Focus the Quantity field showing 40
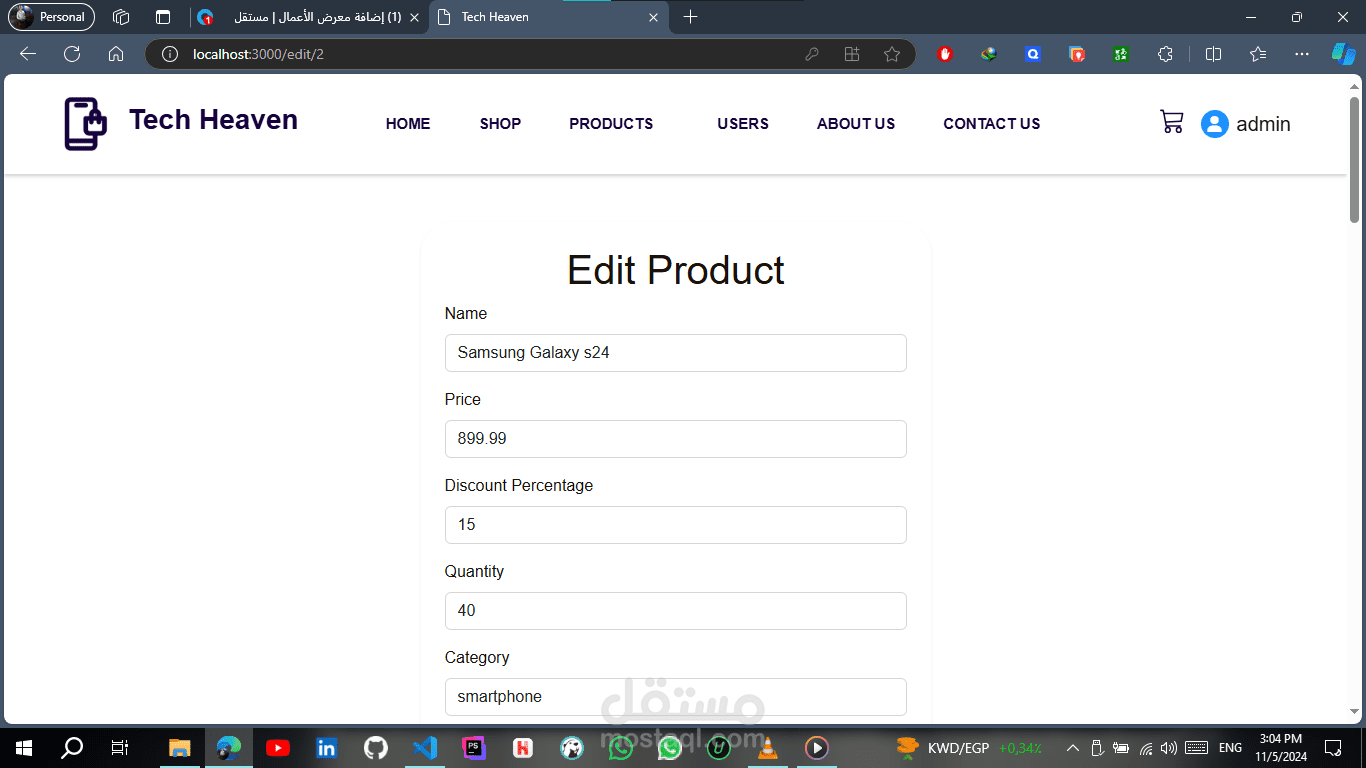The width and height of the screenshot is (1366, 768). coord(676,611)
